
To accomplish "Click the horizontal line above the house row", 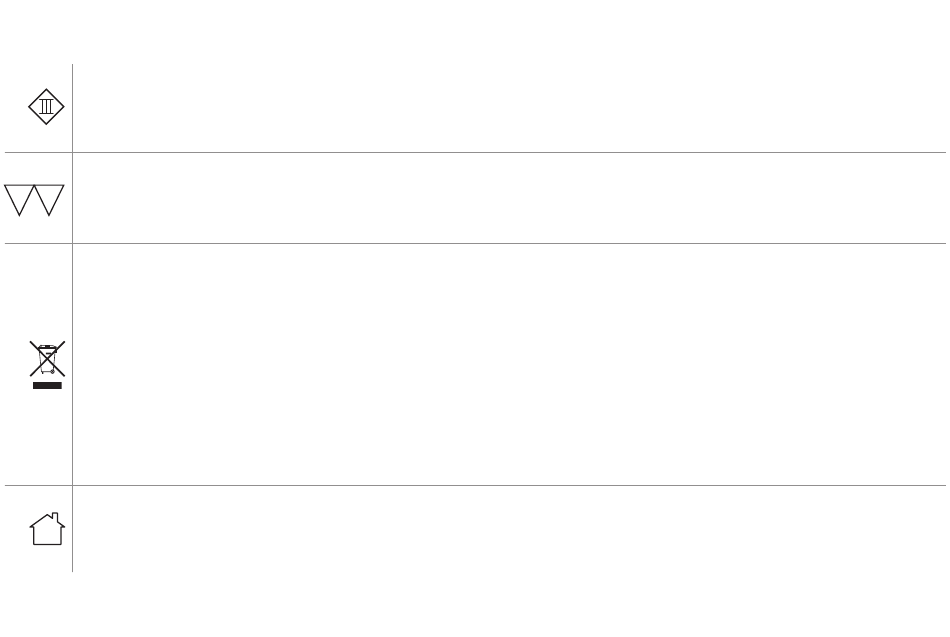I will 475,485.
